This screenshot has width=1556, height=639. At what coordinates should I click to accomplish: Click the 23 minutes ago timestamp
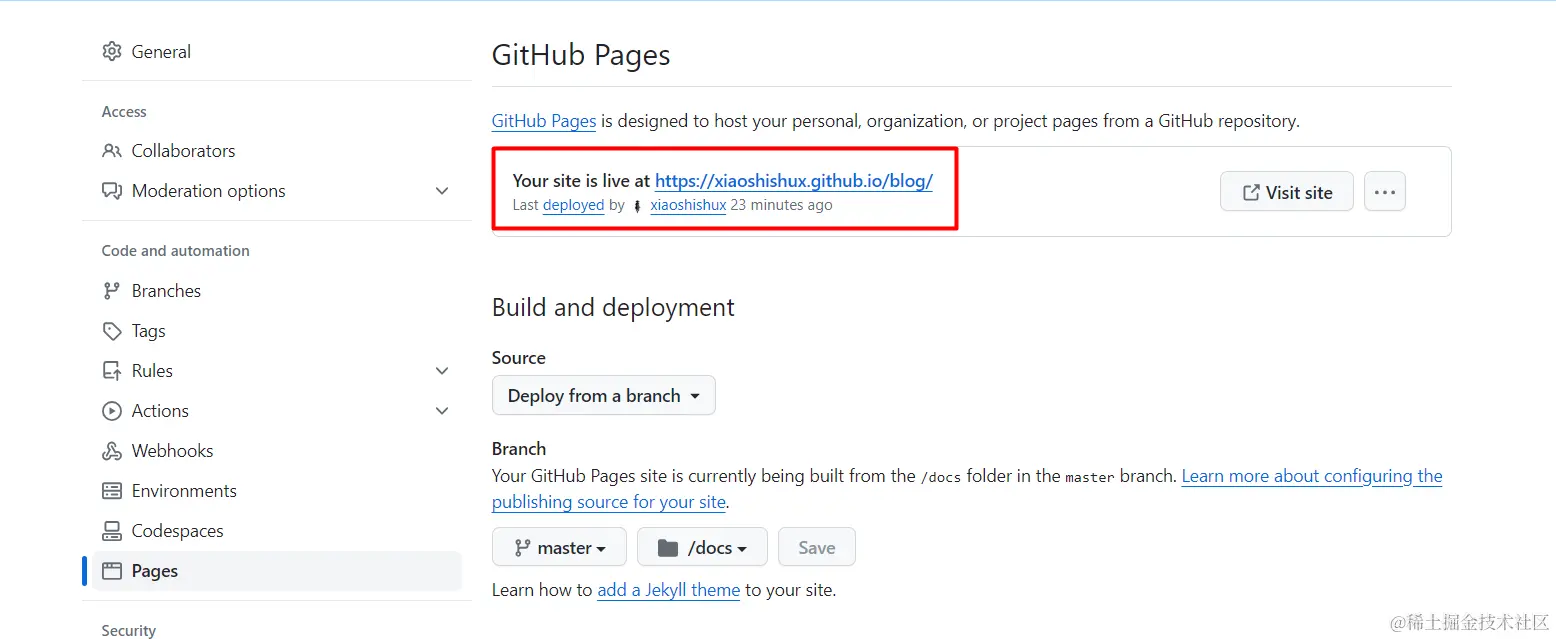[x=781, y=205]
